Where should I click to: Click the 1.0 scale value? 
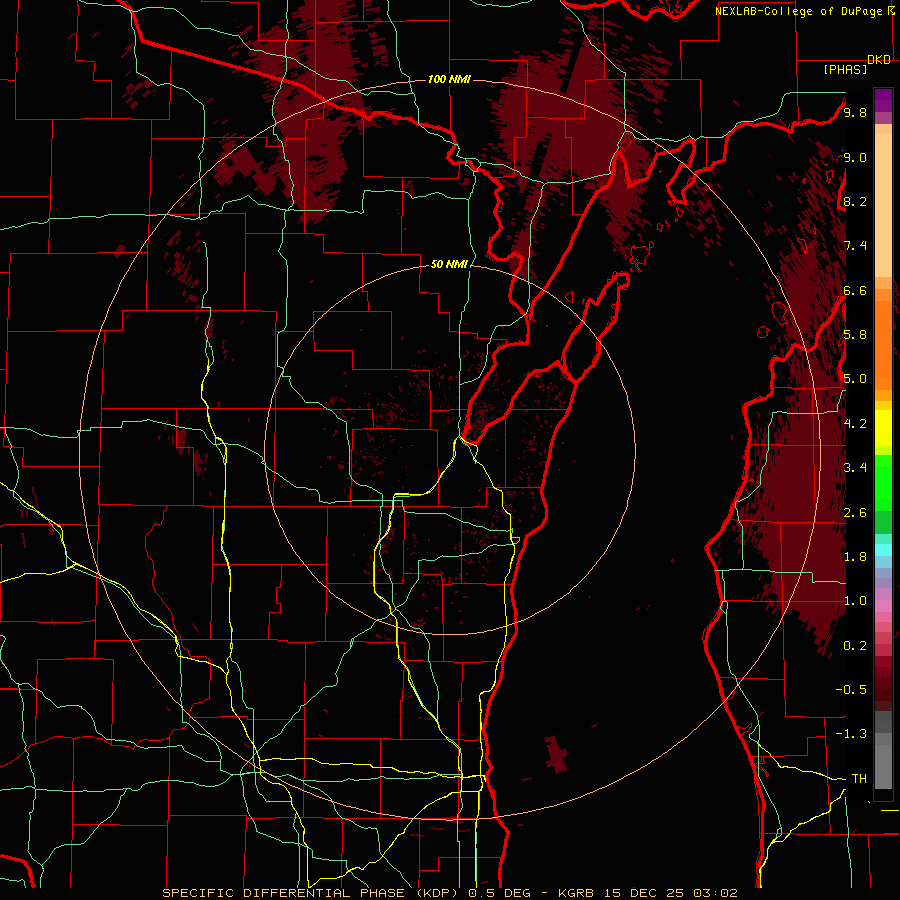pyautogui.click(x=855, y=601)
